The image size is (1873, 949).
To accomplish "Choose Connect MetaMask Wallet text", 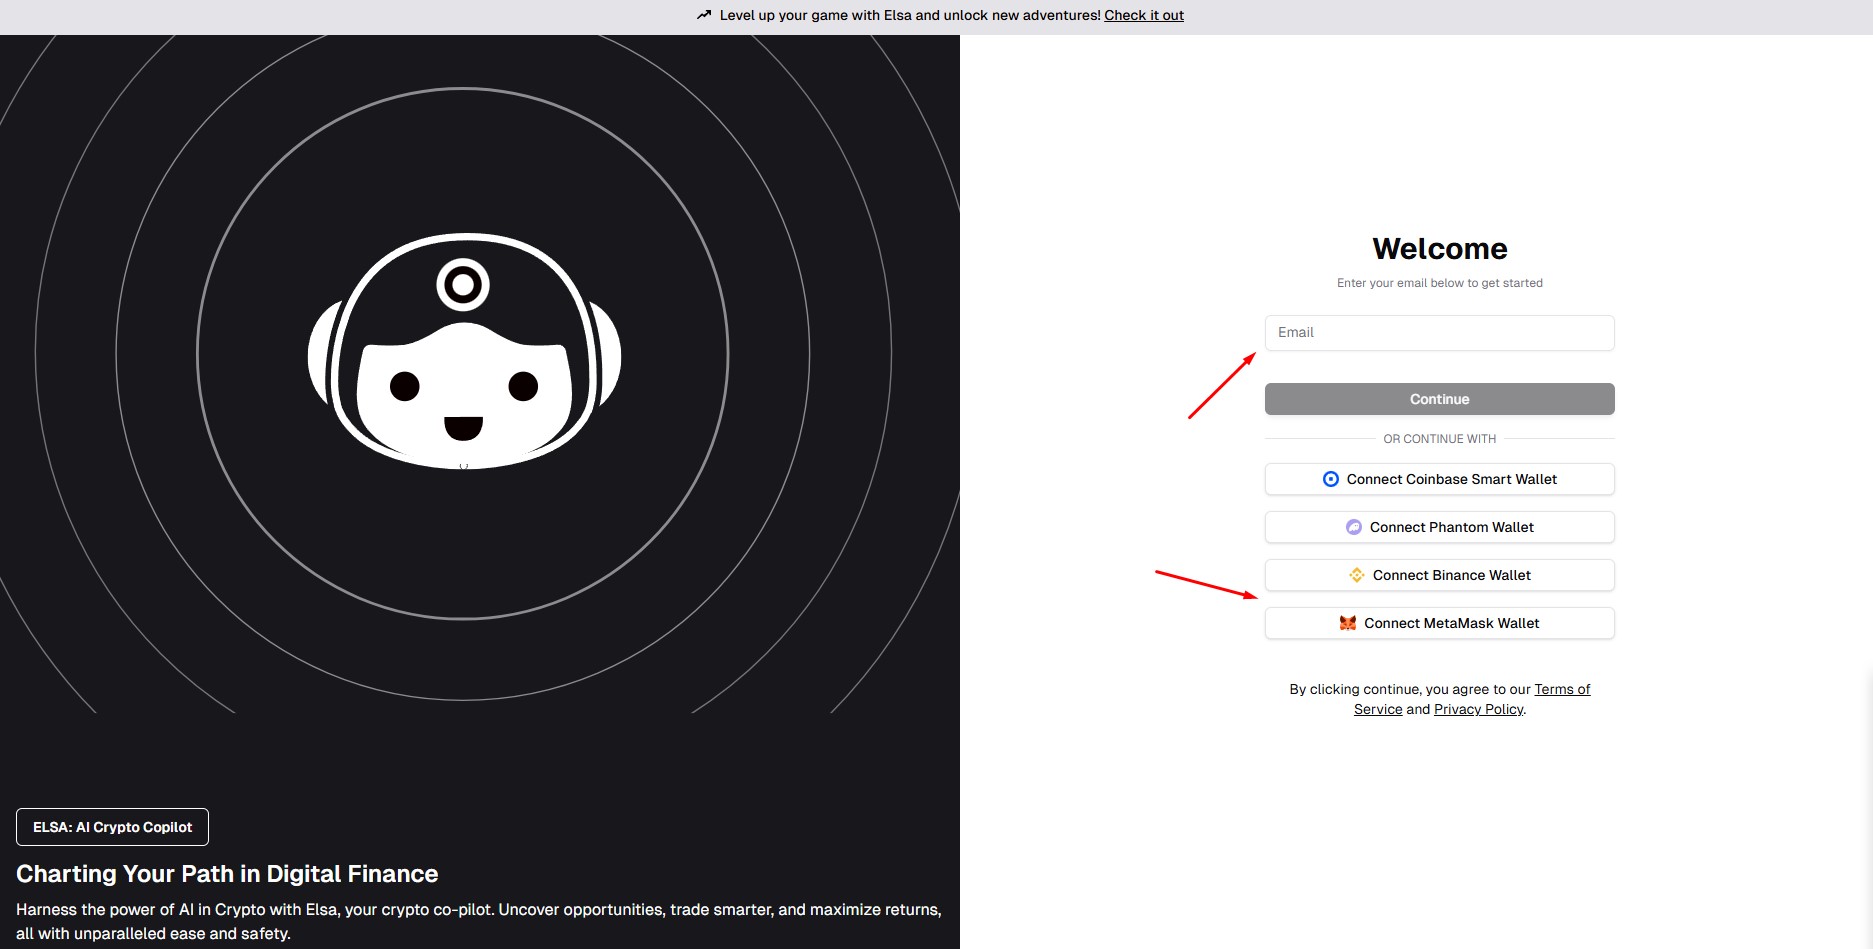I will (1451, 623).
